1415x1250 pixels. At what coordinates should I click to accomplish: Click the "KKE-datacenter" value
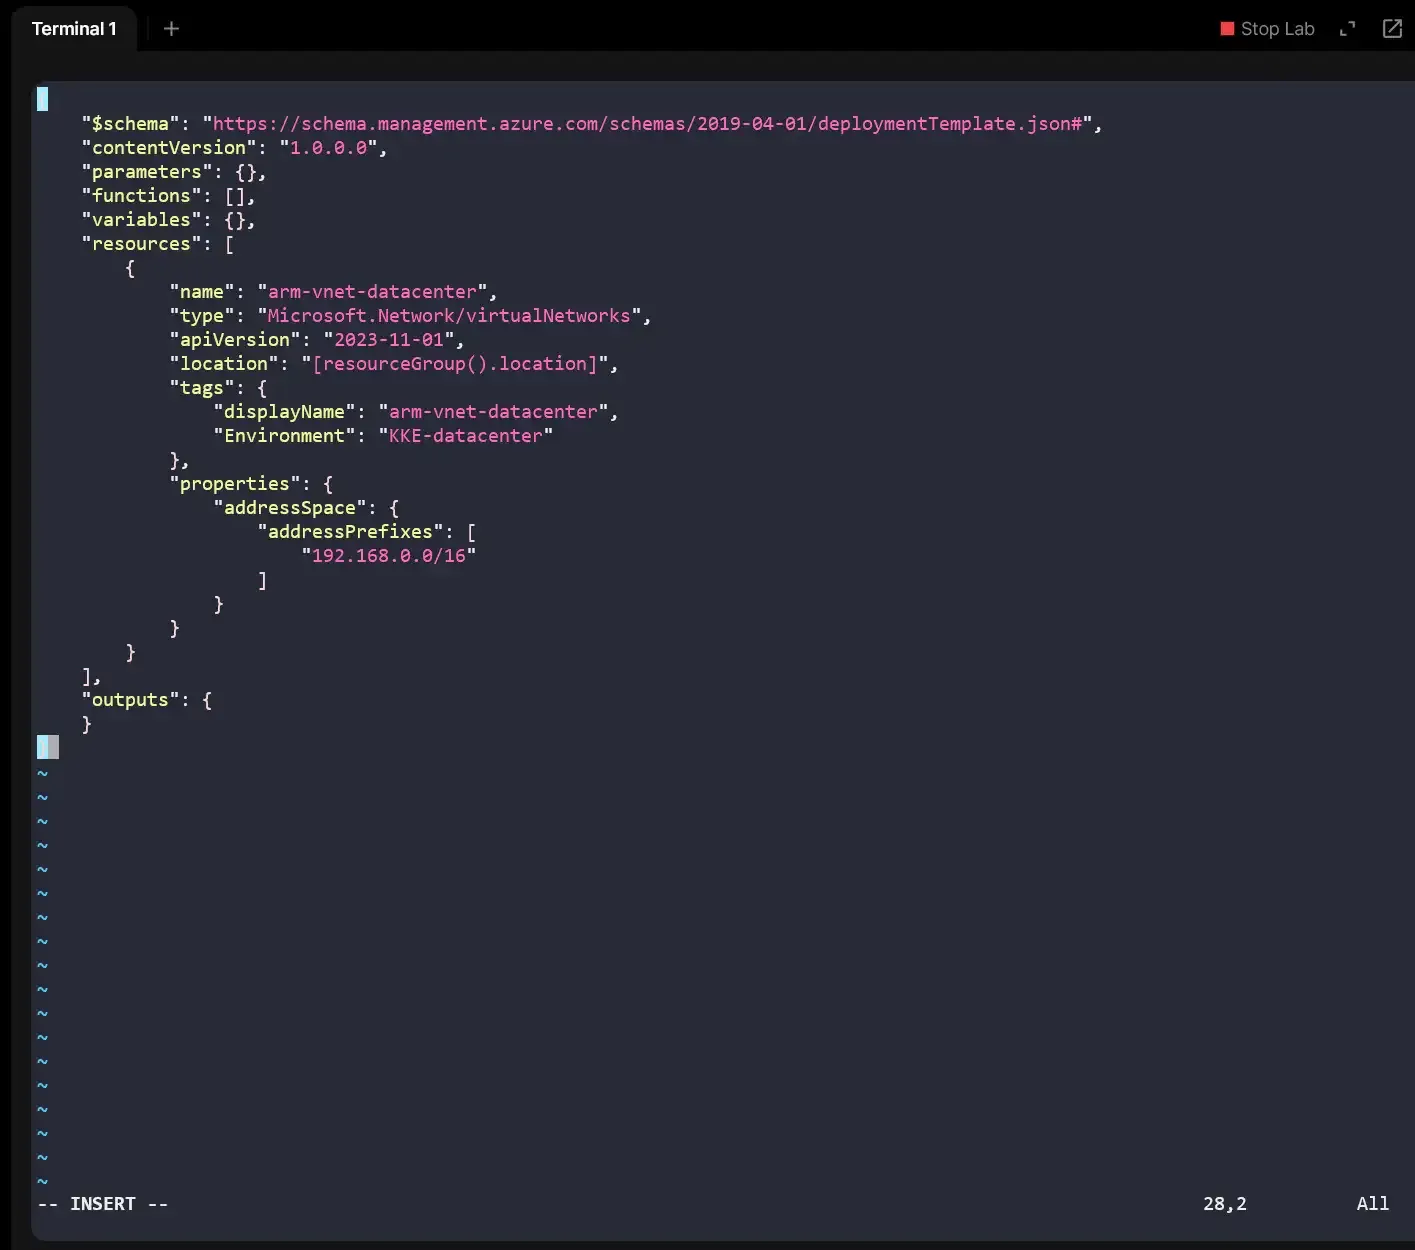point(465,435)
